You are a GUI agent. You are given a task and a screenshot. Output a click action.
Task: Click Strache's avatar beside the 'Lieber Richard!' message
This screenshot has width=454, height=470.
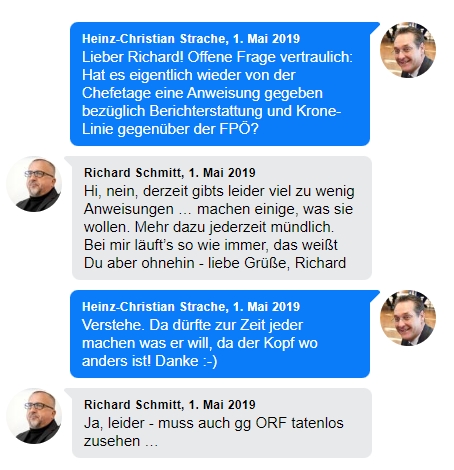[x=408, y=50]
